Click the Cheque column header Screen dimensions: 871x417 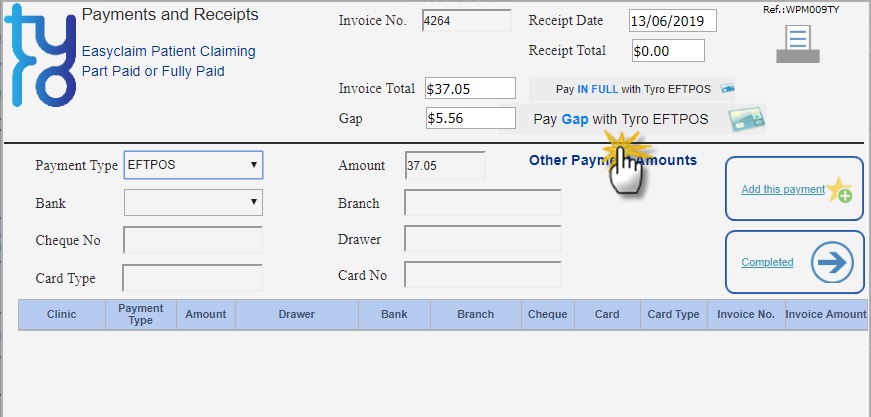tap(547, 314)
